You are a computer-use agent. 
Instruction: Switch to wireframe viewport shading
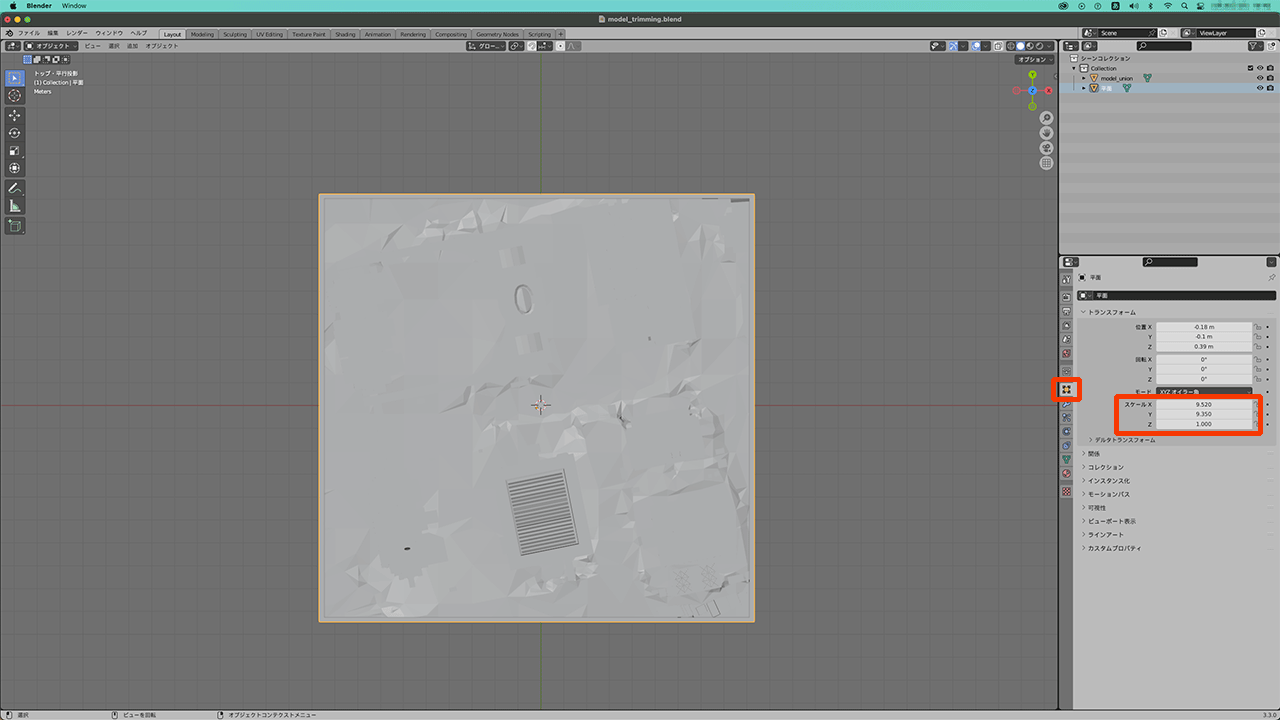pos(1013,46)
